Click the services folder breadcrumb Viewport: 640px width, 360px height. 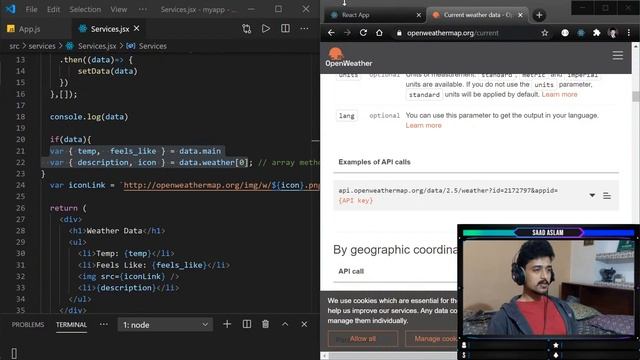point(42,46)
